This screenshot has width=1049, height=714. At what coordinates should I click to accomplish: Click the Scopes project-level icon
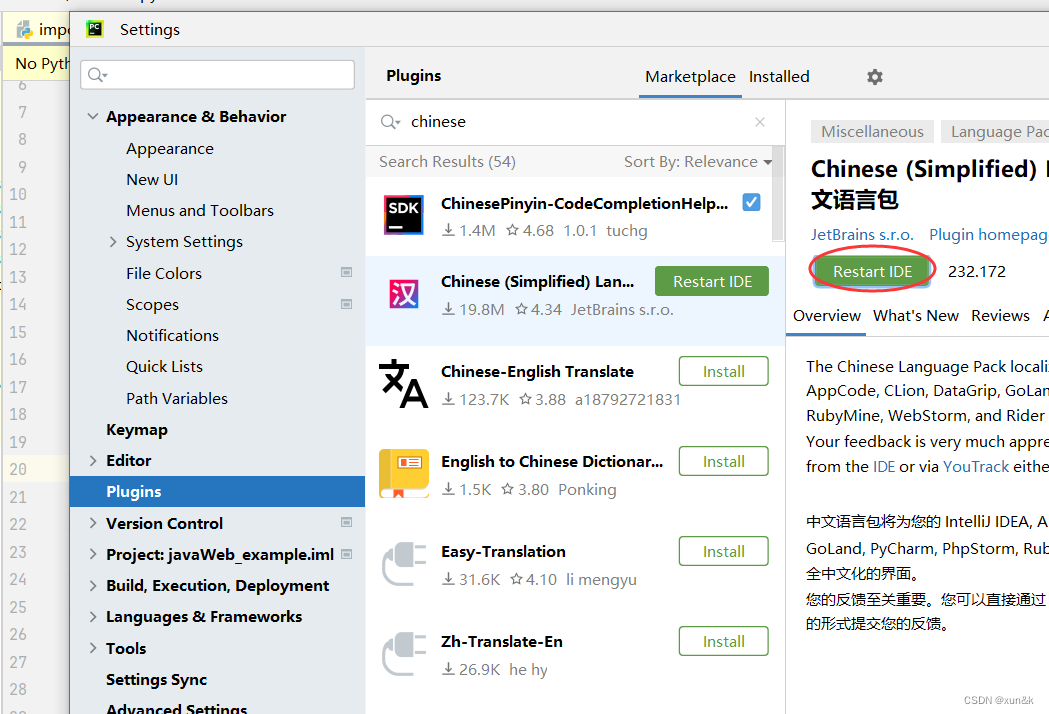(347, 304)
